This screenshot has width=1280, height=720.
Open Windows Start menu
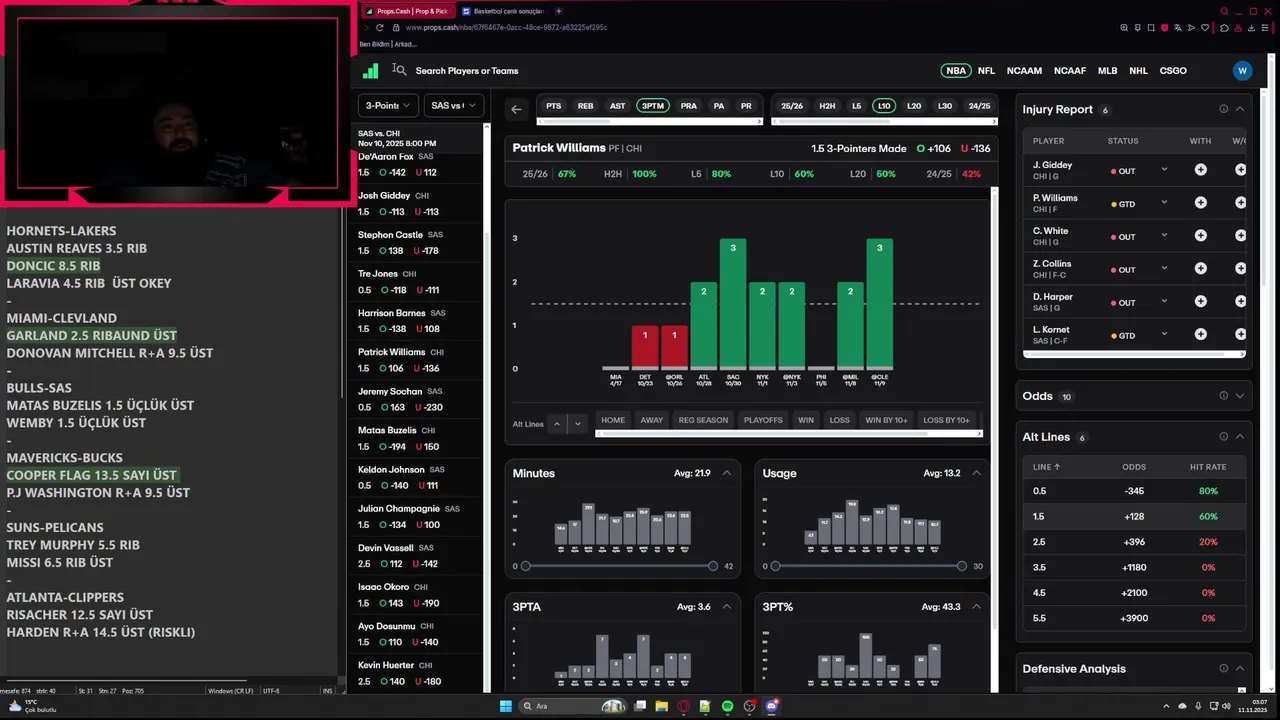tap(506, 706)
